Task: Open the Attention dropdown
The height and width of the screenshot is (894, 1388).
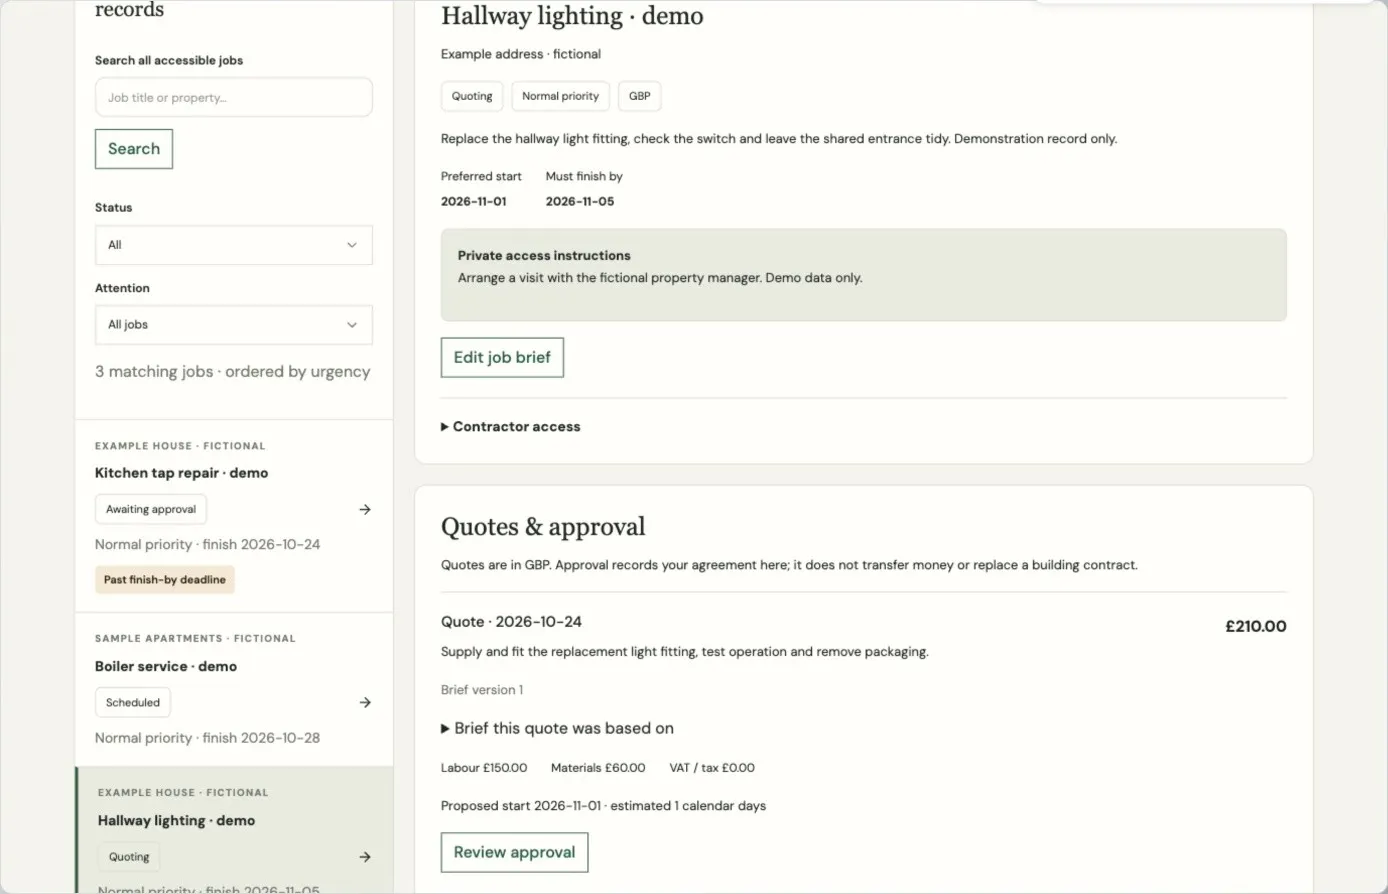Action: click(234, 325)
